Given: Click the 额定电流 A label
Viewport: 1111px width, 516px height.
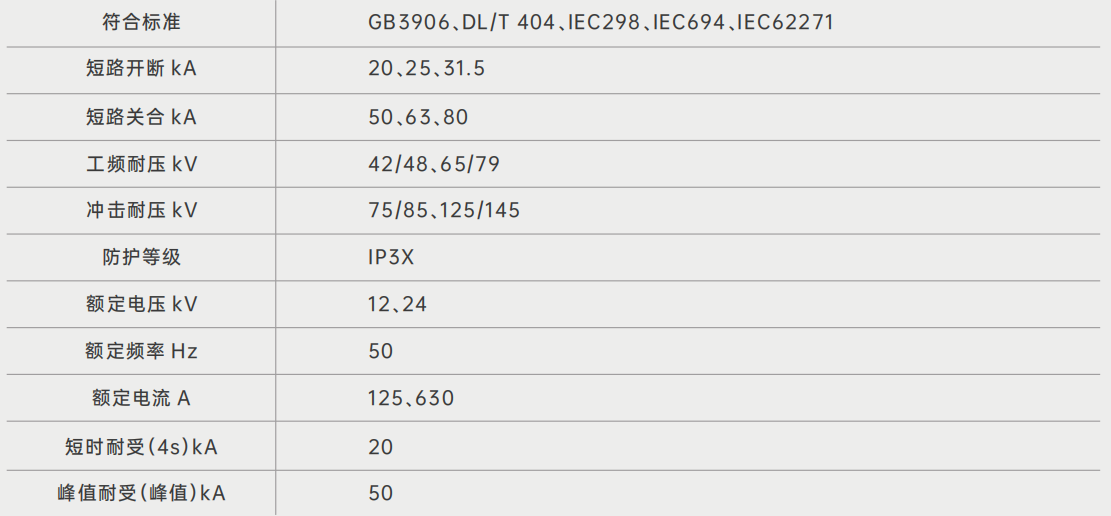Looking at the screenshot, I should click(141, 398).
